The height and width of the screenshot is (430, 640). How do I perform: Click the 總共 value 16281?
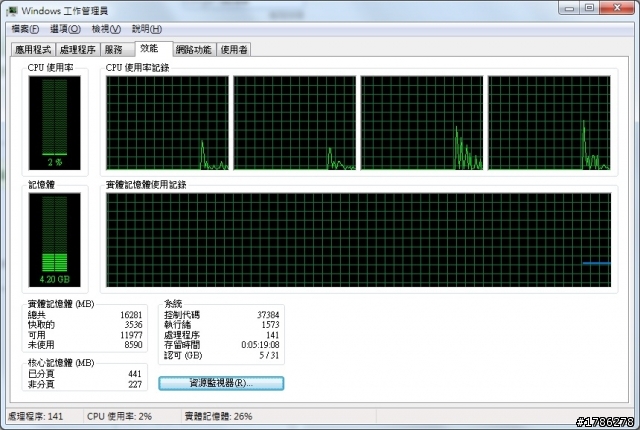[131, 315]
